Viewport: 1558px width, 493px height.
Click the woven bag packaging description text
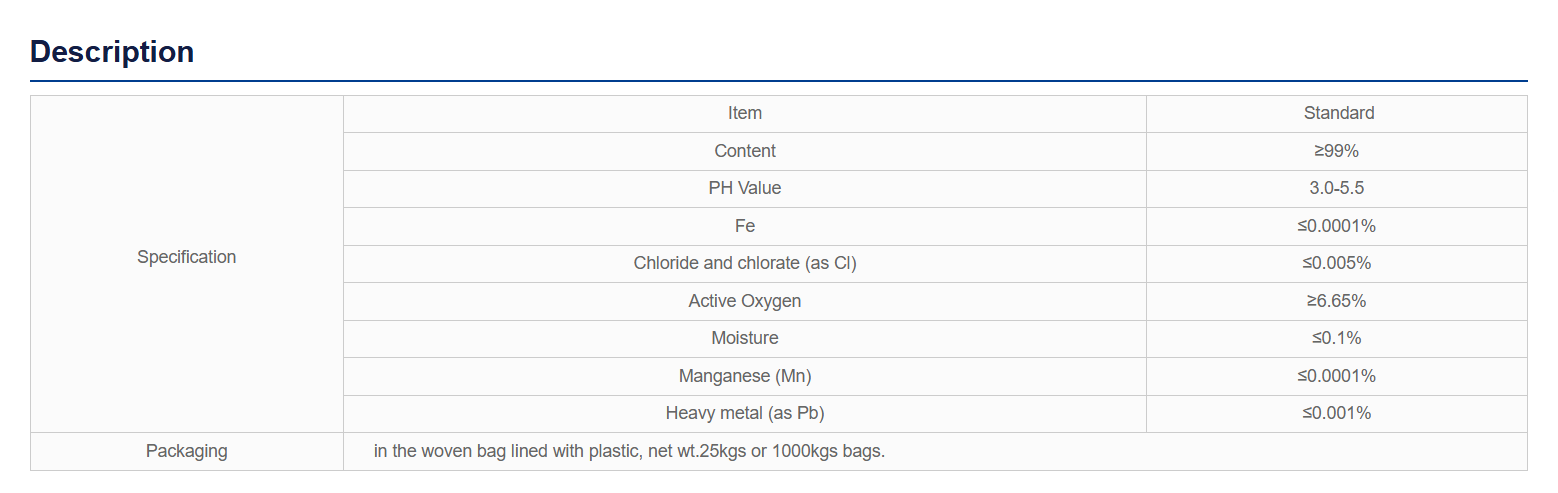pos(630,451)
